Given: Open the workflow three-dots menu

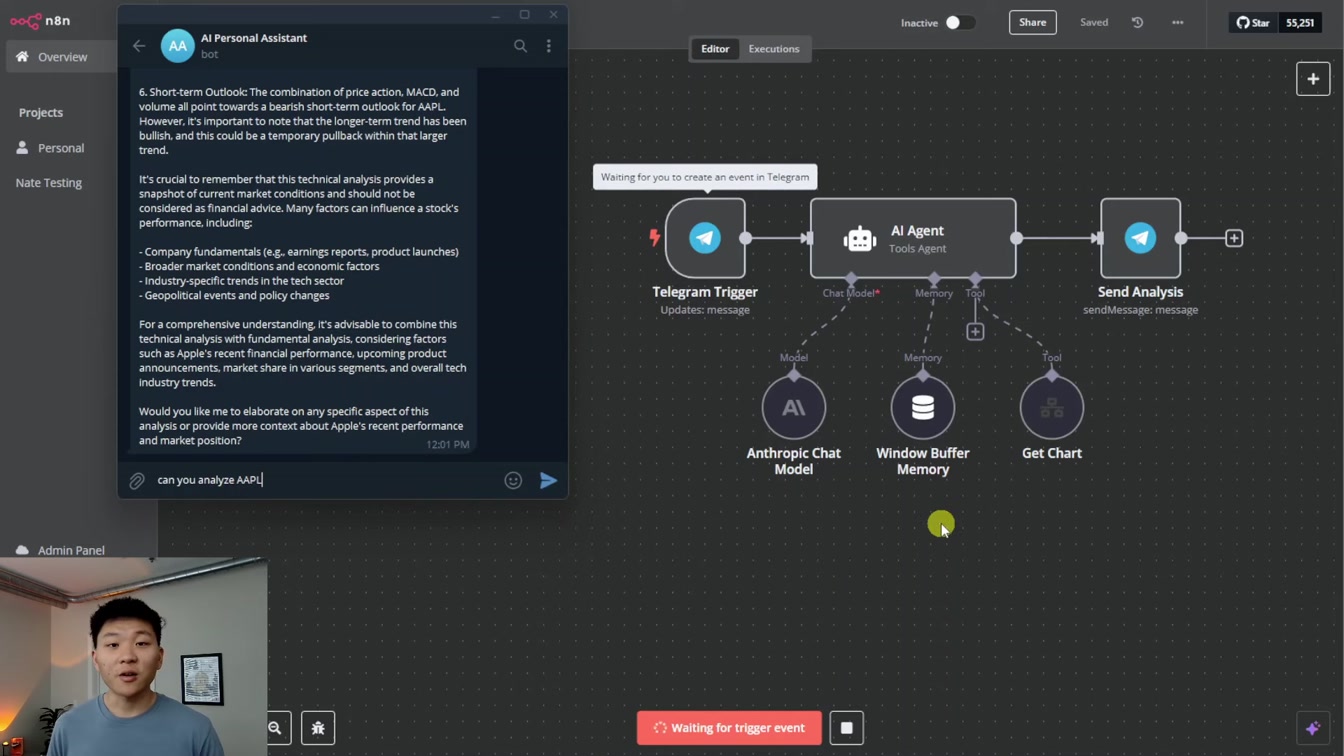Looking at the screenshot, I should coord(1178,22).
